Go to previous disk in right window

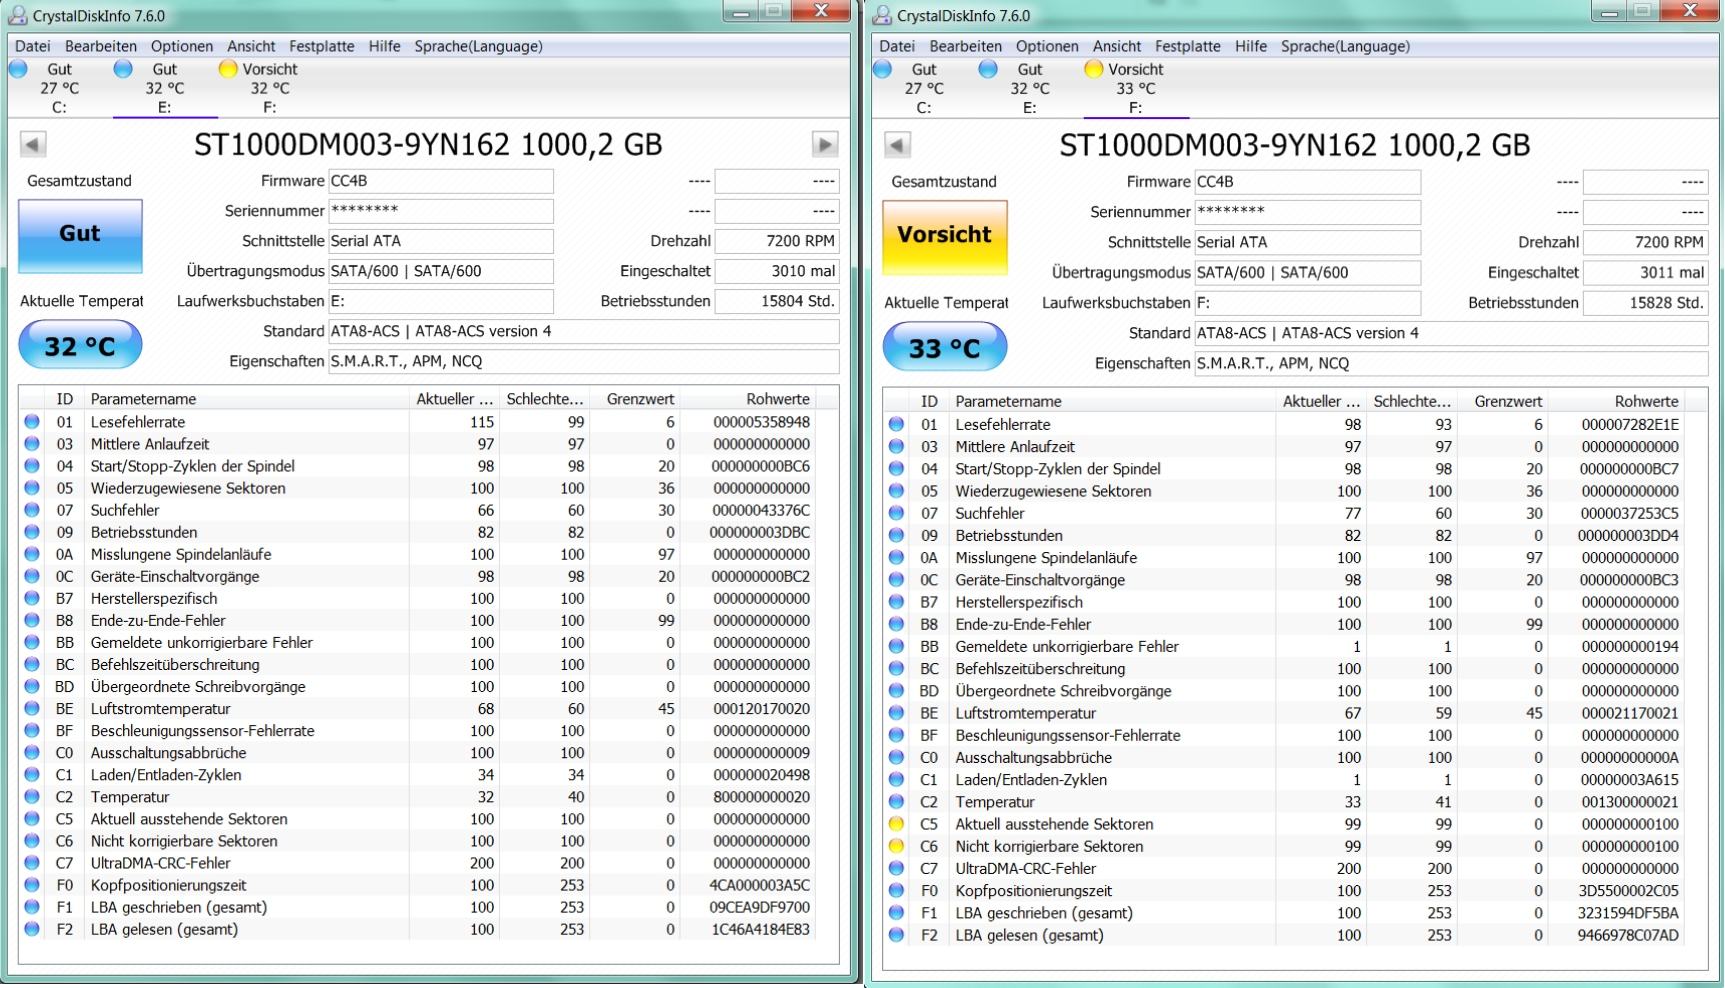tap(897, 145)
